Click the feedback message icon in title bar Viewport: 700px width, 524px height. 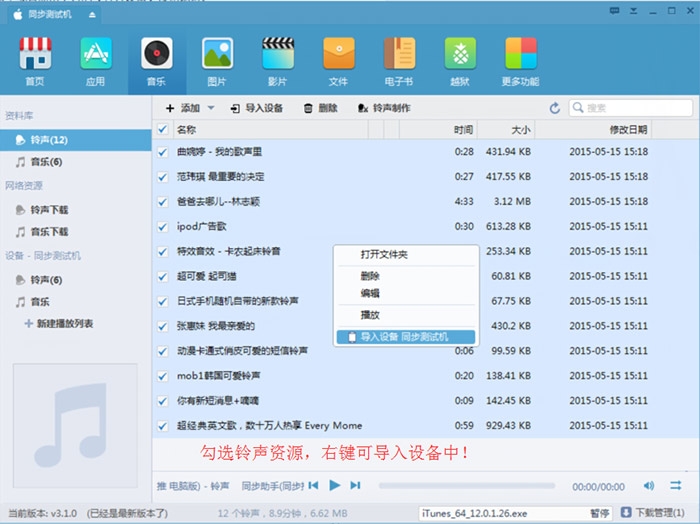[x=614, y=11]
